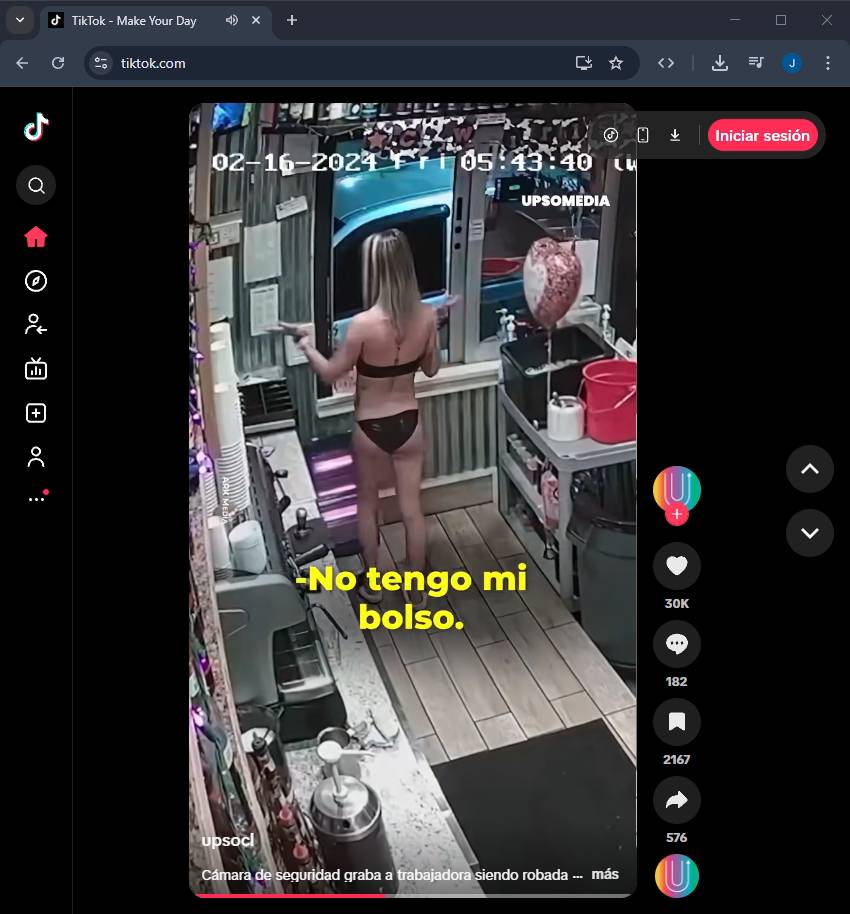Bookmark the video to favorites
The height and width of the screenshot is (914, 850).
coord(677,722)
